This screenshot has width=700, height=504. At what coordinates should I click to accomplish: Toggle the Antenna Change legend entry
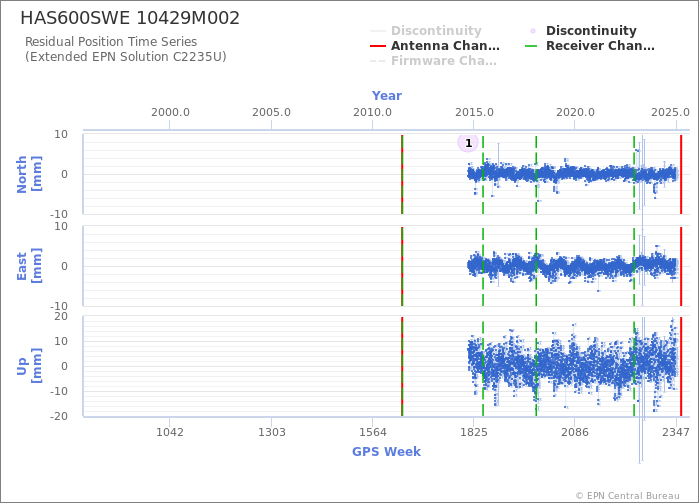pyautogui.click(x=435, y=46)
